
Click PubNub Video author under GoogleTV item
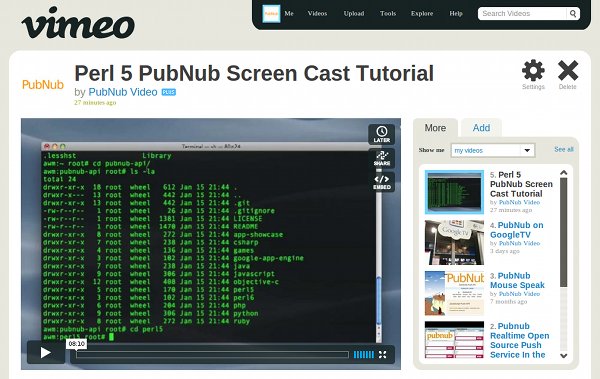point(519,243)
